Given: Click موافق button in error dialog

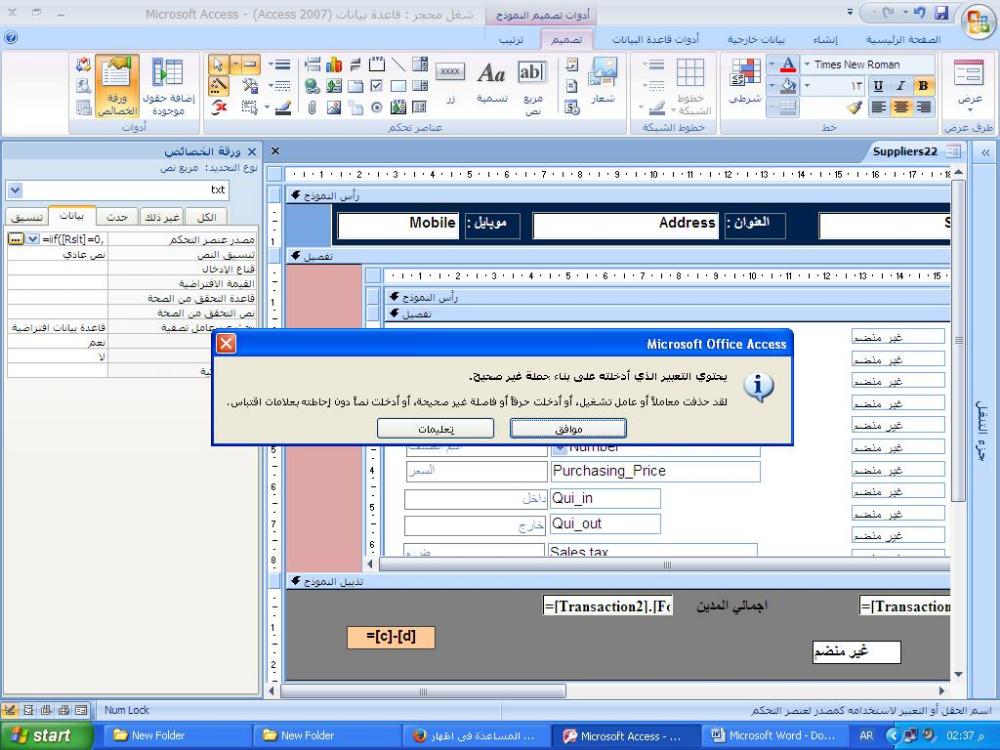Looking at the screenshot, I should [x=568, y=429].
